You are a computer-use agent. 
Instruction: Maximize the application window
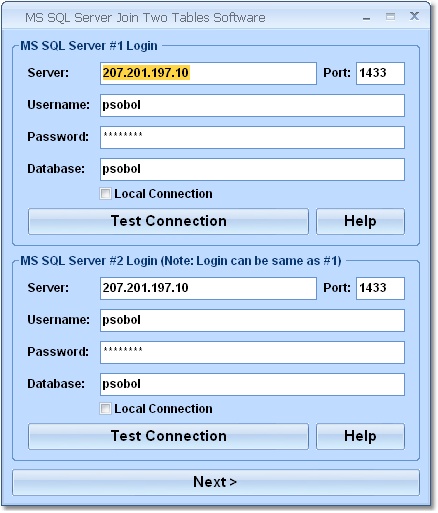pos(390,17)
